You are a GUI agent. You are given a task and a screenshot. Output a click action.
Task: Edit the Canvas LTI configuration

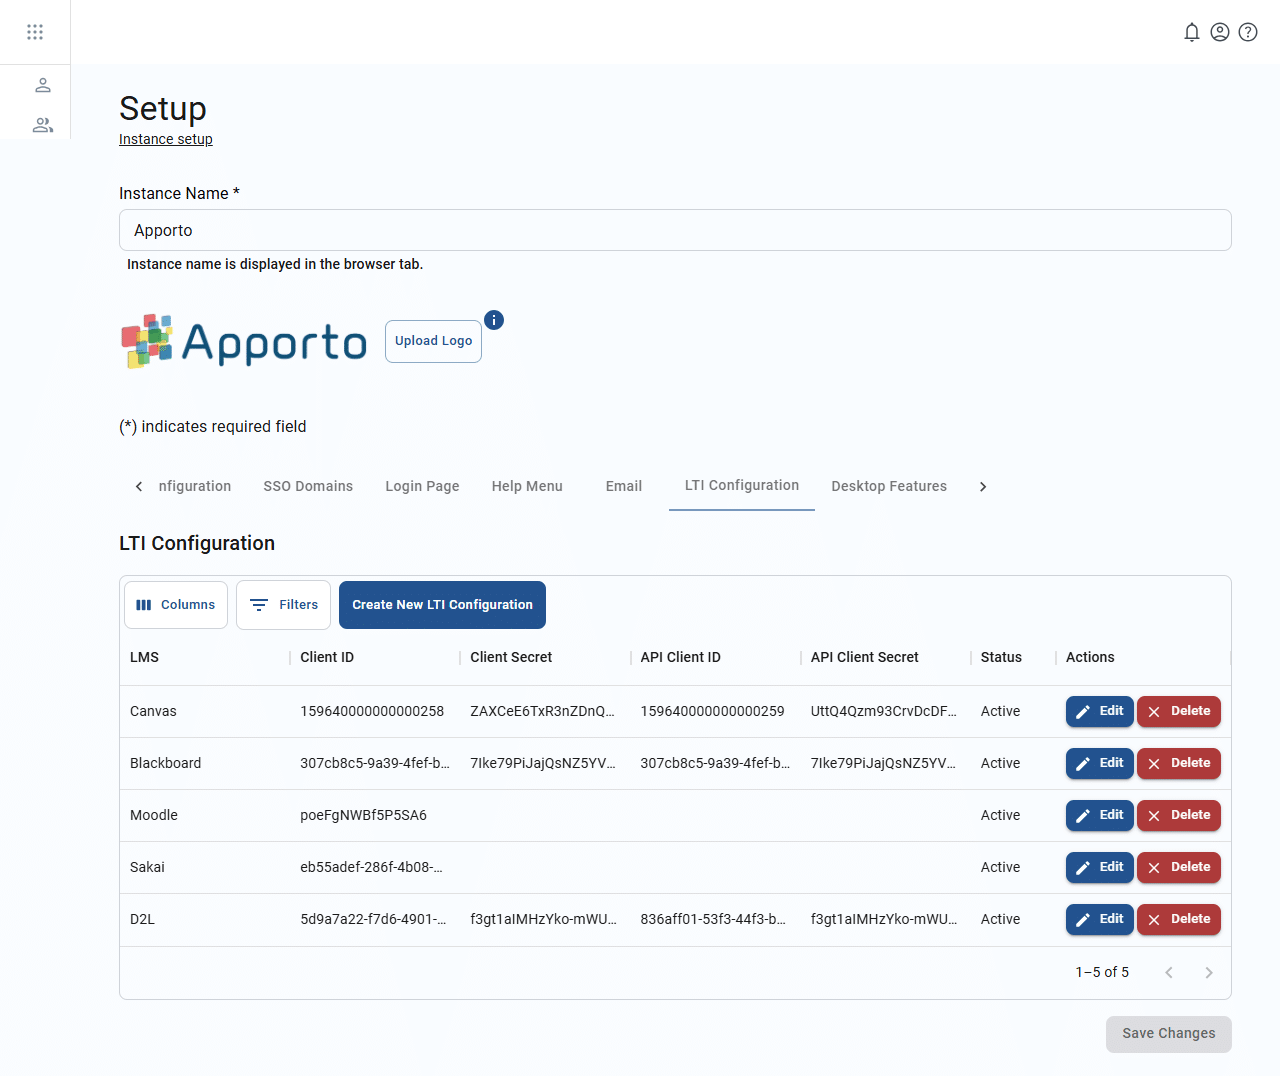coord(1099,711)
